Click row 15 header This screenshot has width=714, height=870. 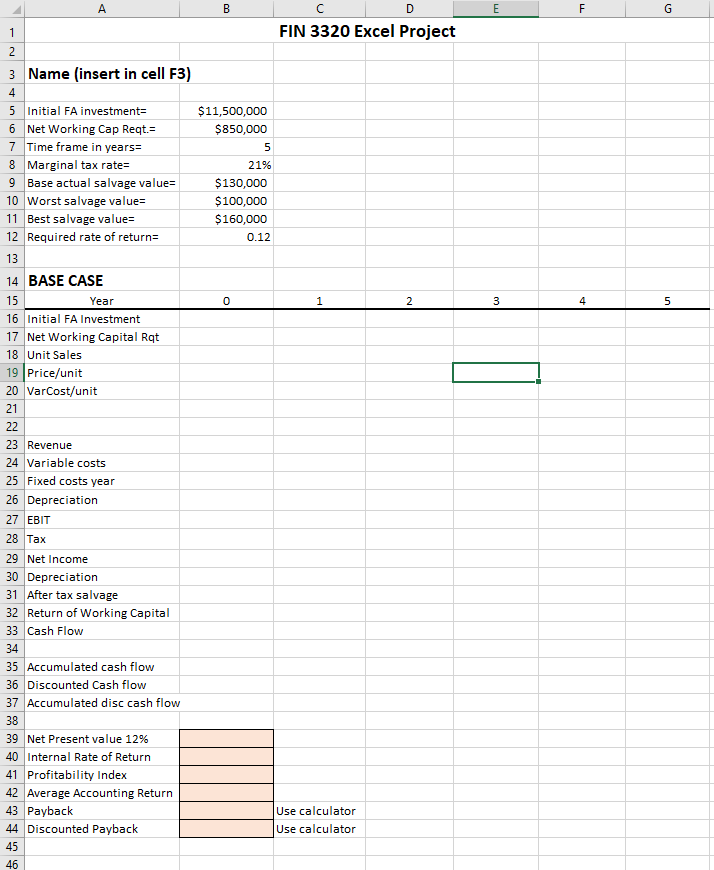[x=12, y=301]
